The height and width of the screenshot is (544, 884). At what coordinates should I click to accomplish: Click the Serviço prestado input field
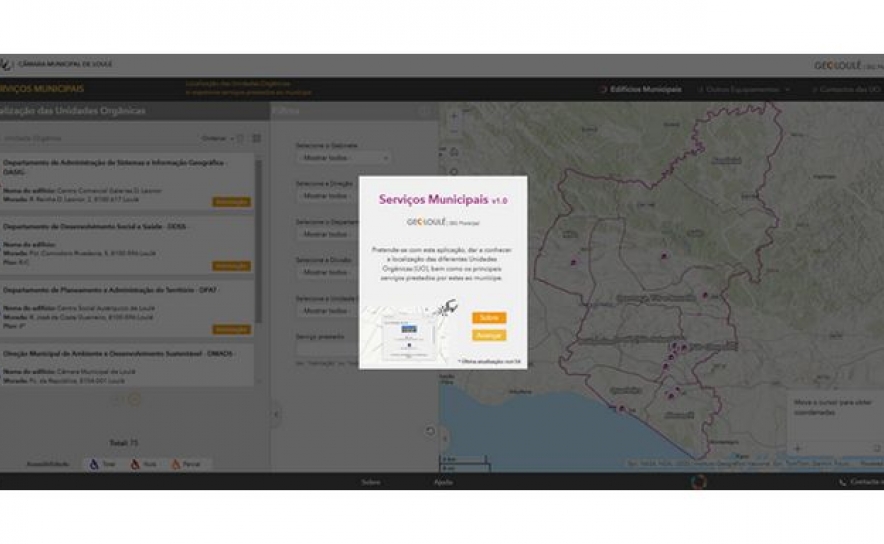(x=327, y=349)
